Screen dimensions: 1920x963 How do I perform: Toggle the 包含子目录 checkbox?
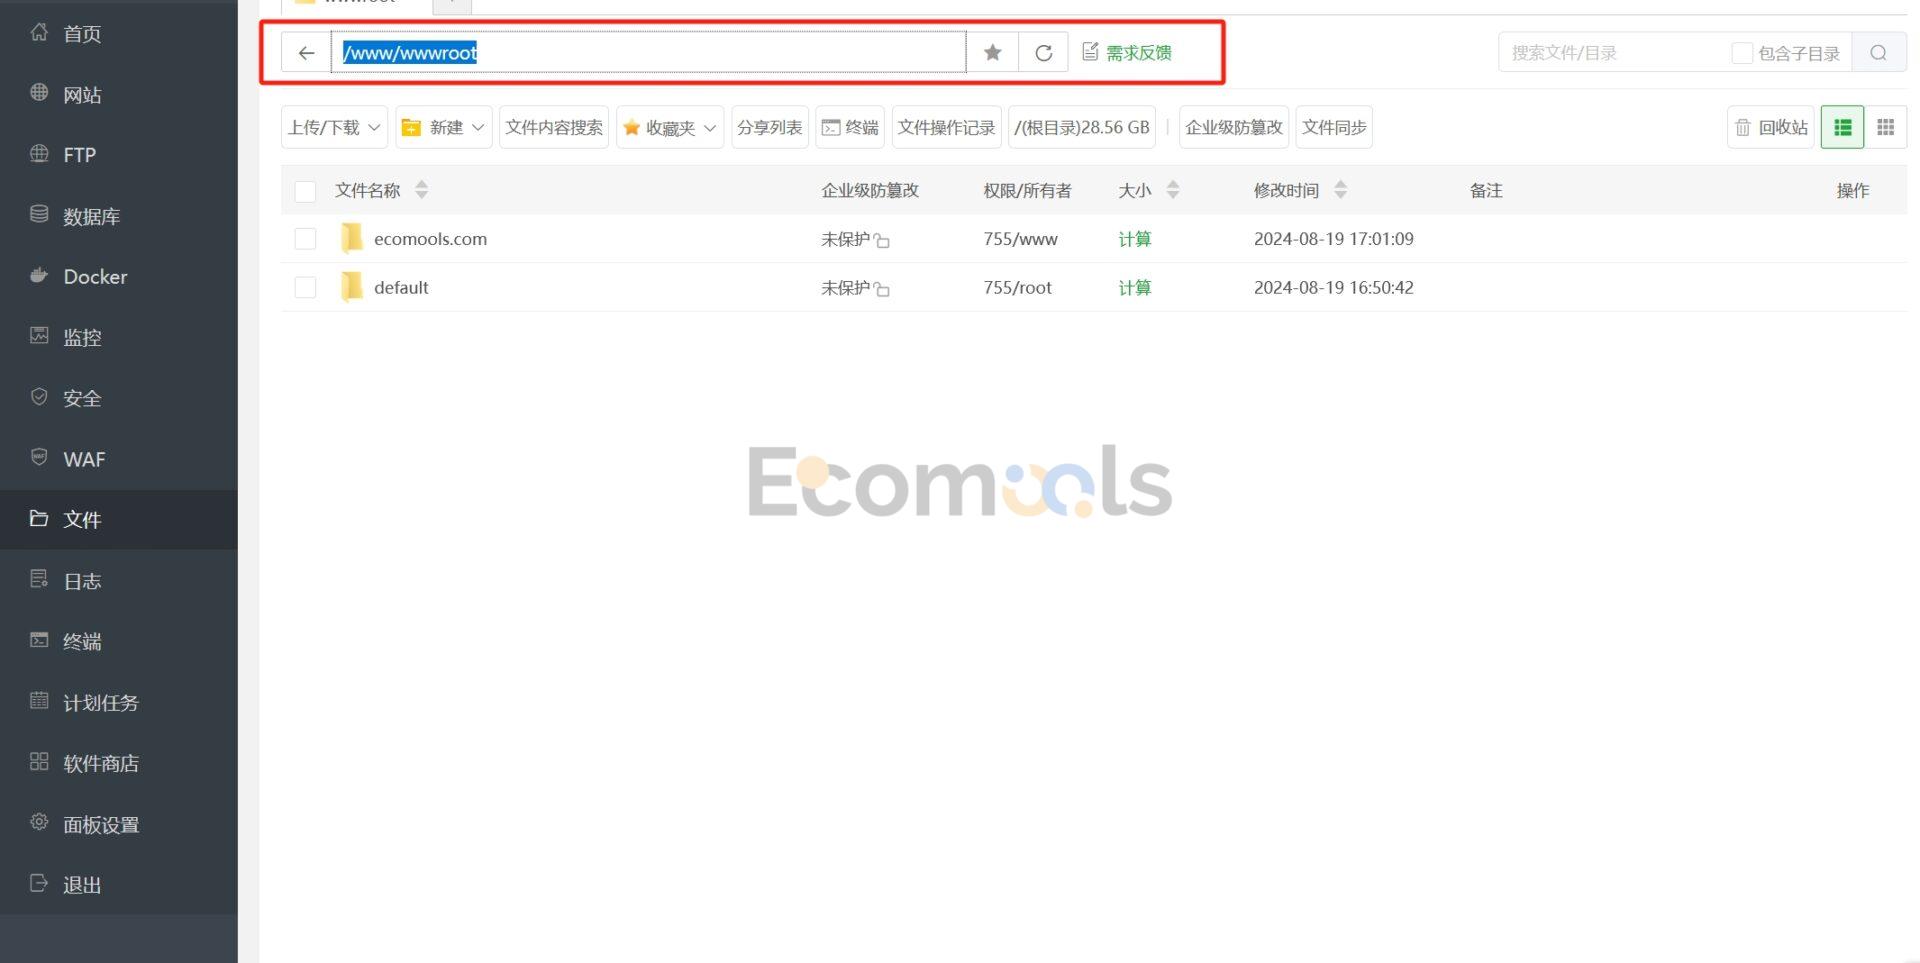click(x=1742, y=53)
